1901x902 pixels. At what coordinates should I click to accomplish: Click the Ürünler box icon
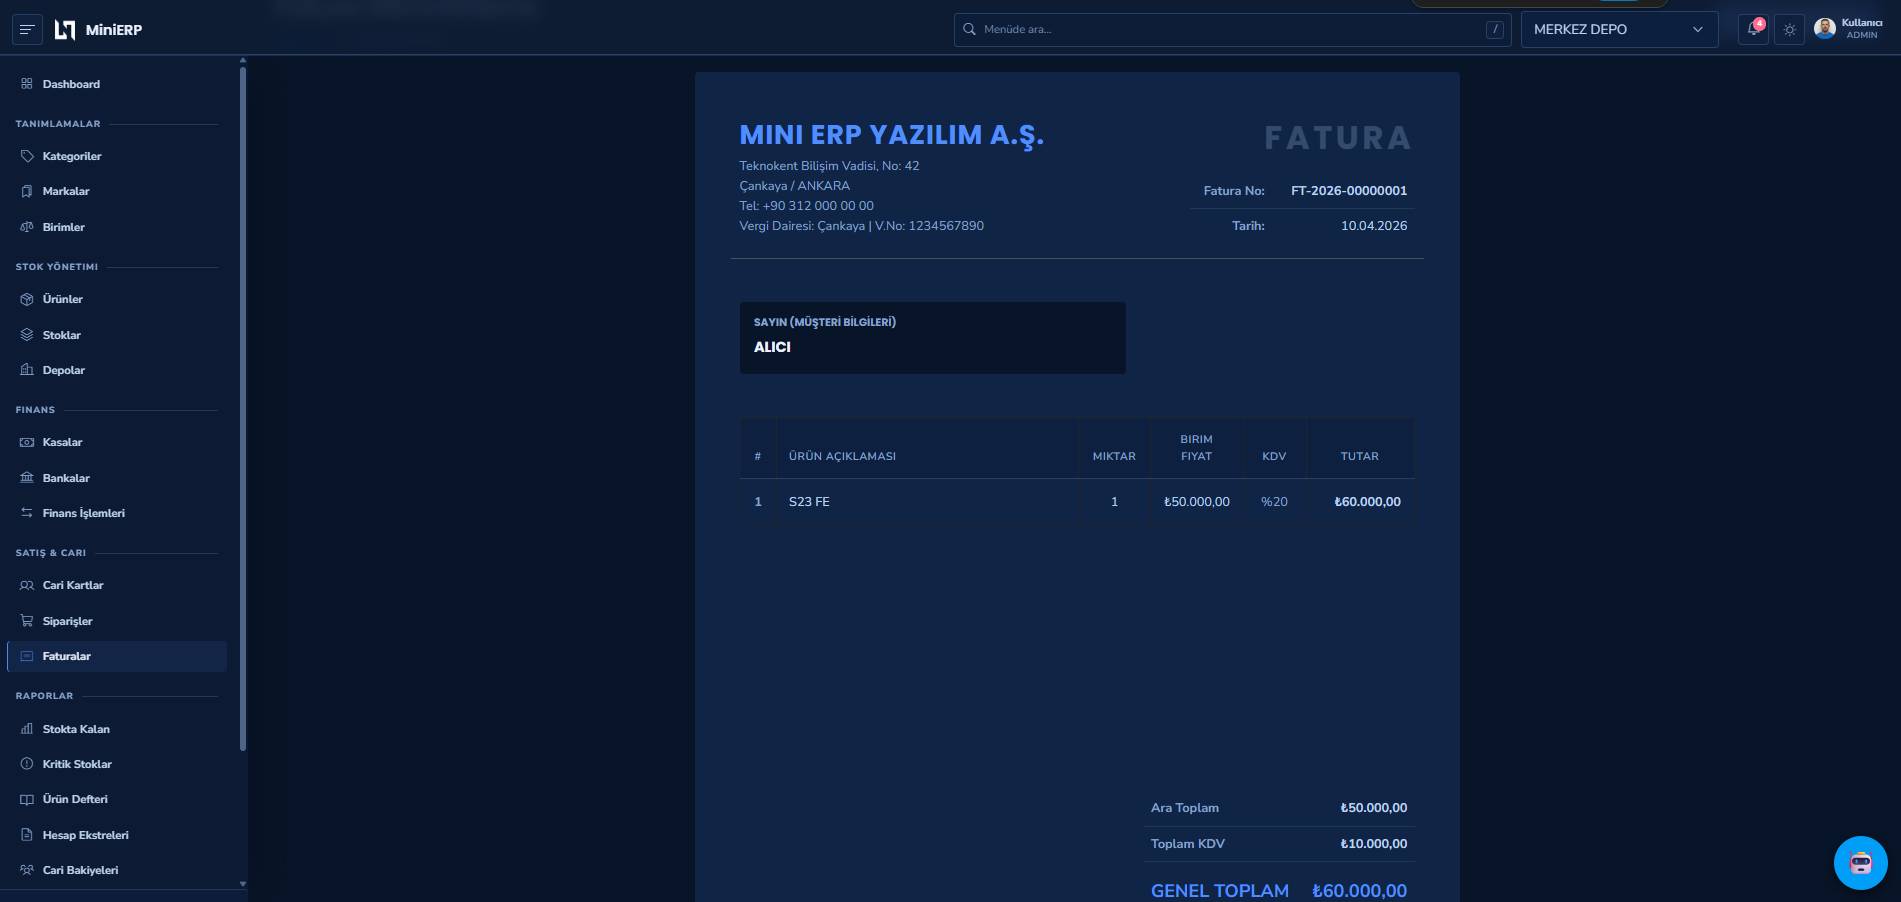(x=27, y=299)
